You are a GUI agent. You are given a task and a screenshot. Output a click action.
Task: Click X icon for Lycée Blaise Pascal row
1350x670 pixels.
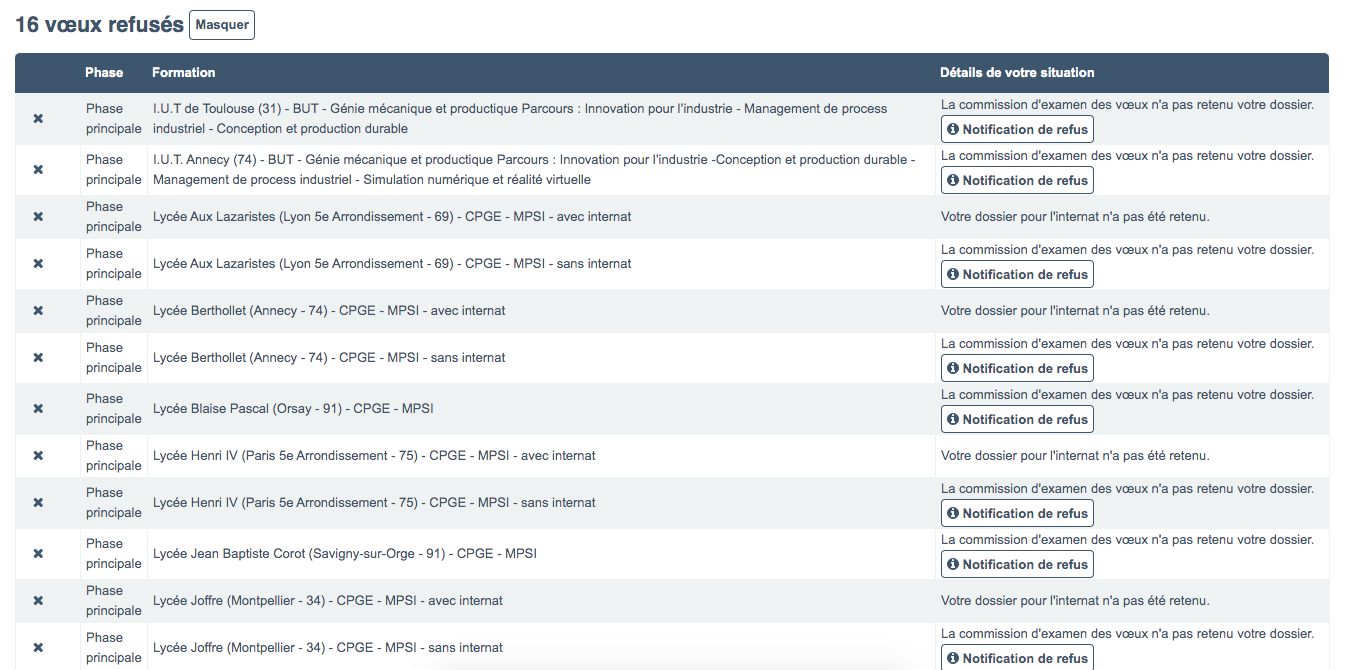[38, 409]
